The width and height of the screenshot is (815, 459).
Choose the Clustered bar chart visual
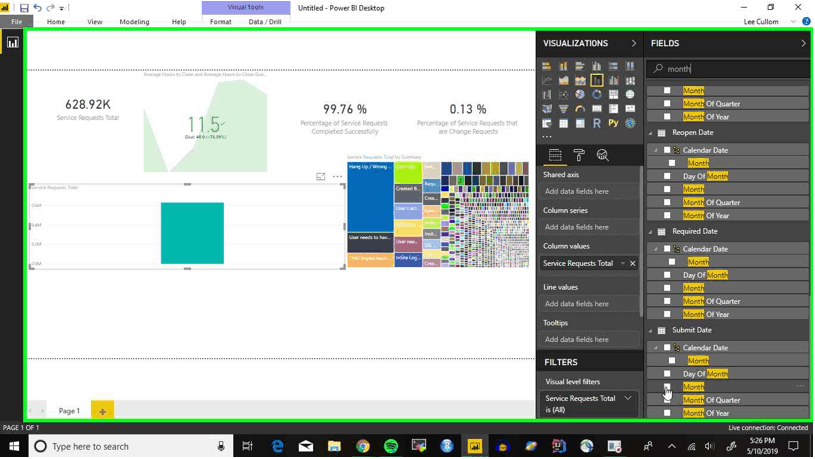coord(580,66)
